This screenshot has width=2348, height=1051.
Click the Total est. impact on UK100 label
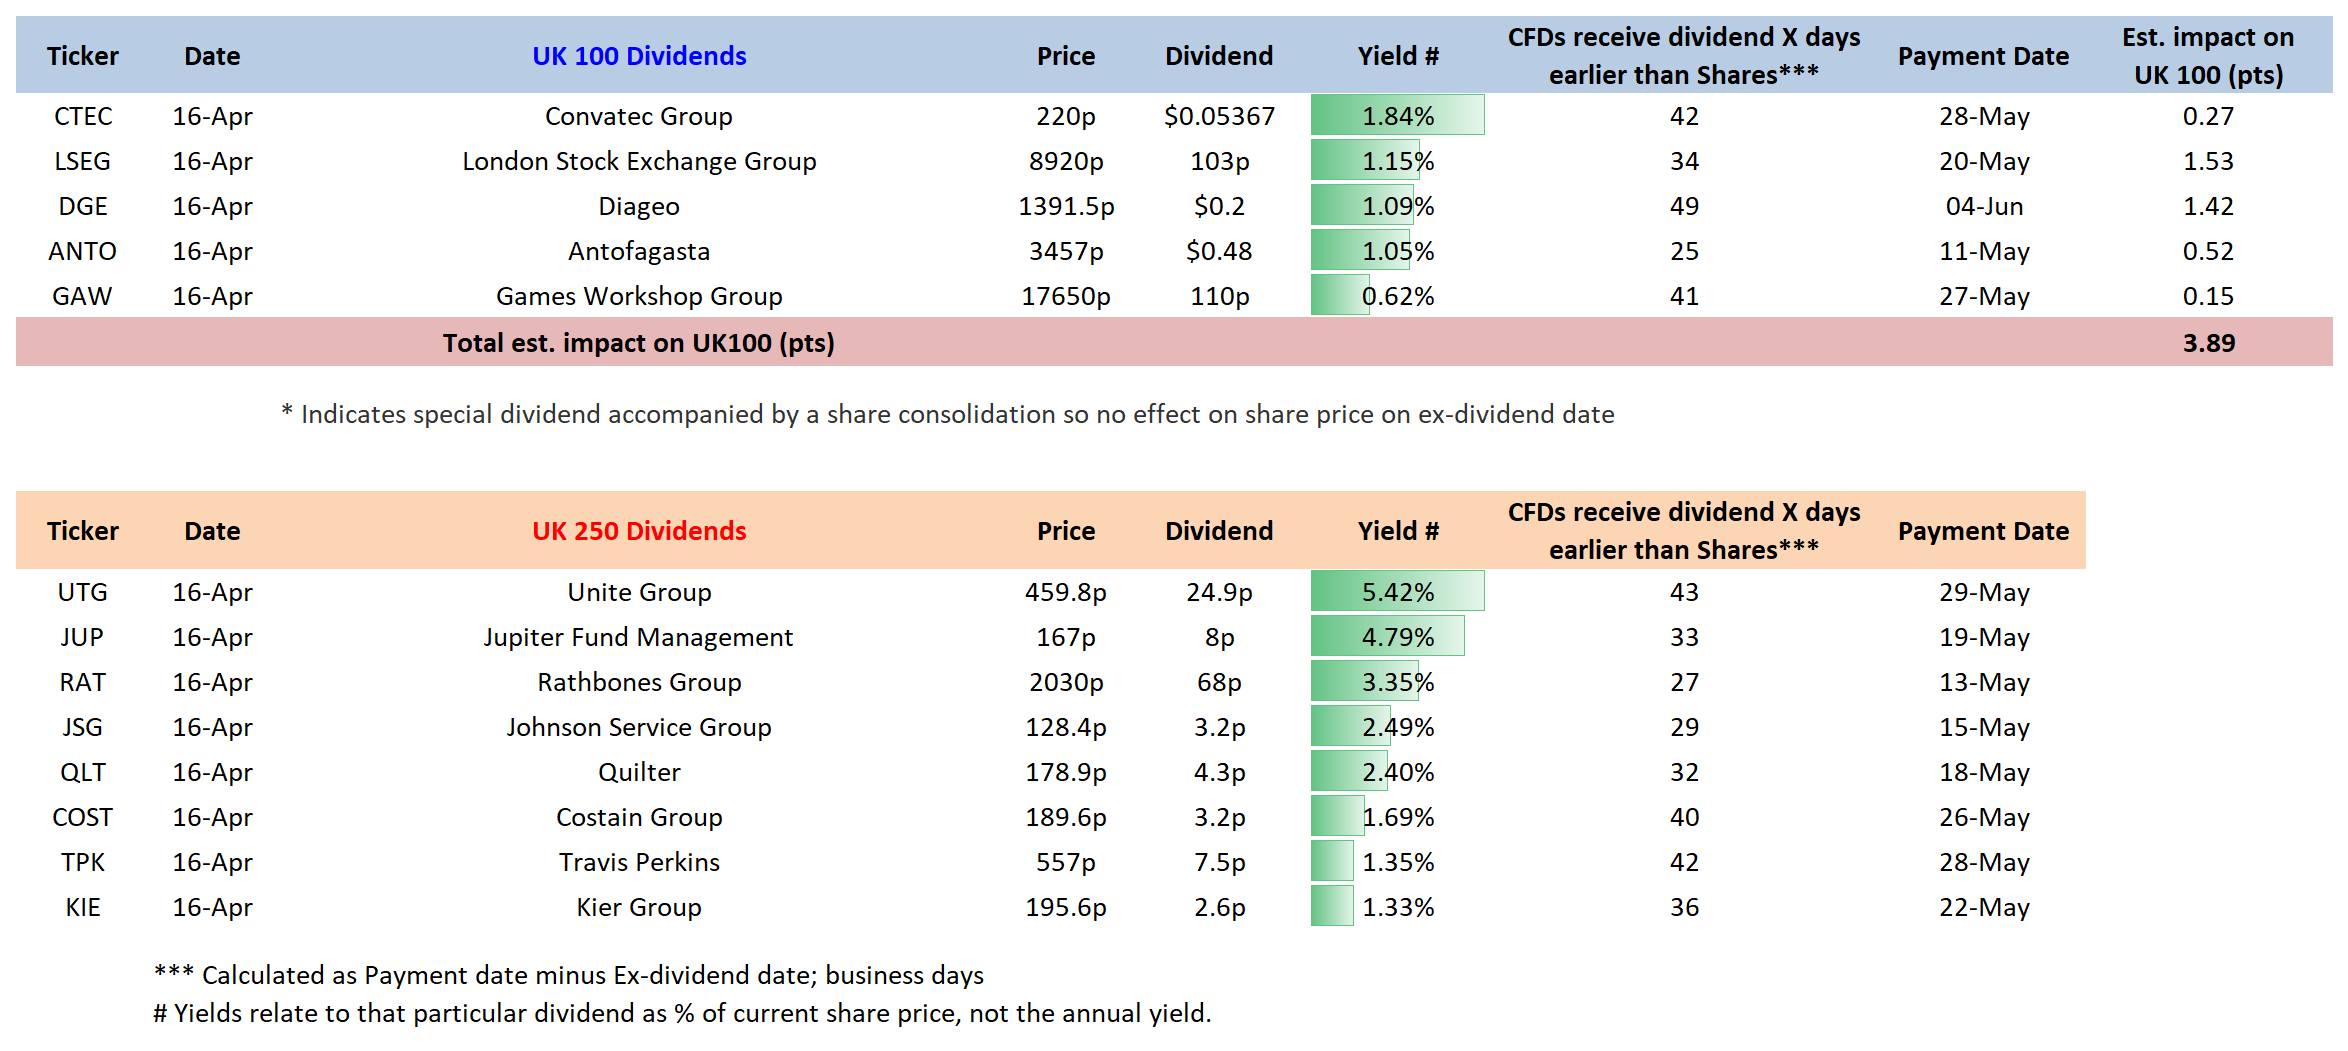638,343
